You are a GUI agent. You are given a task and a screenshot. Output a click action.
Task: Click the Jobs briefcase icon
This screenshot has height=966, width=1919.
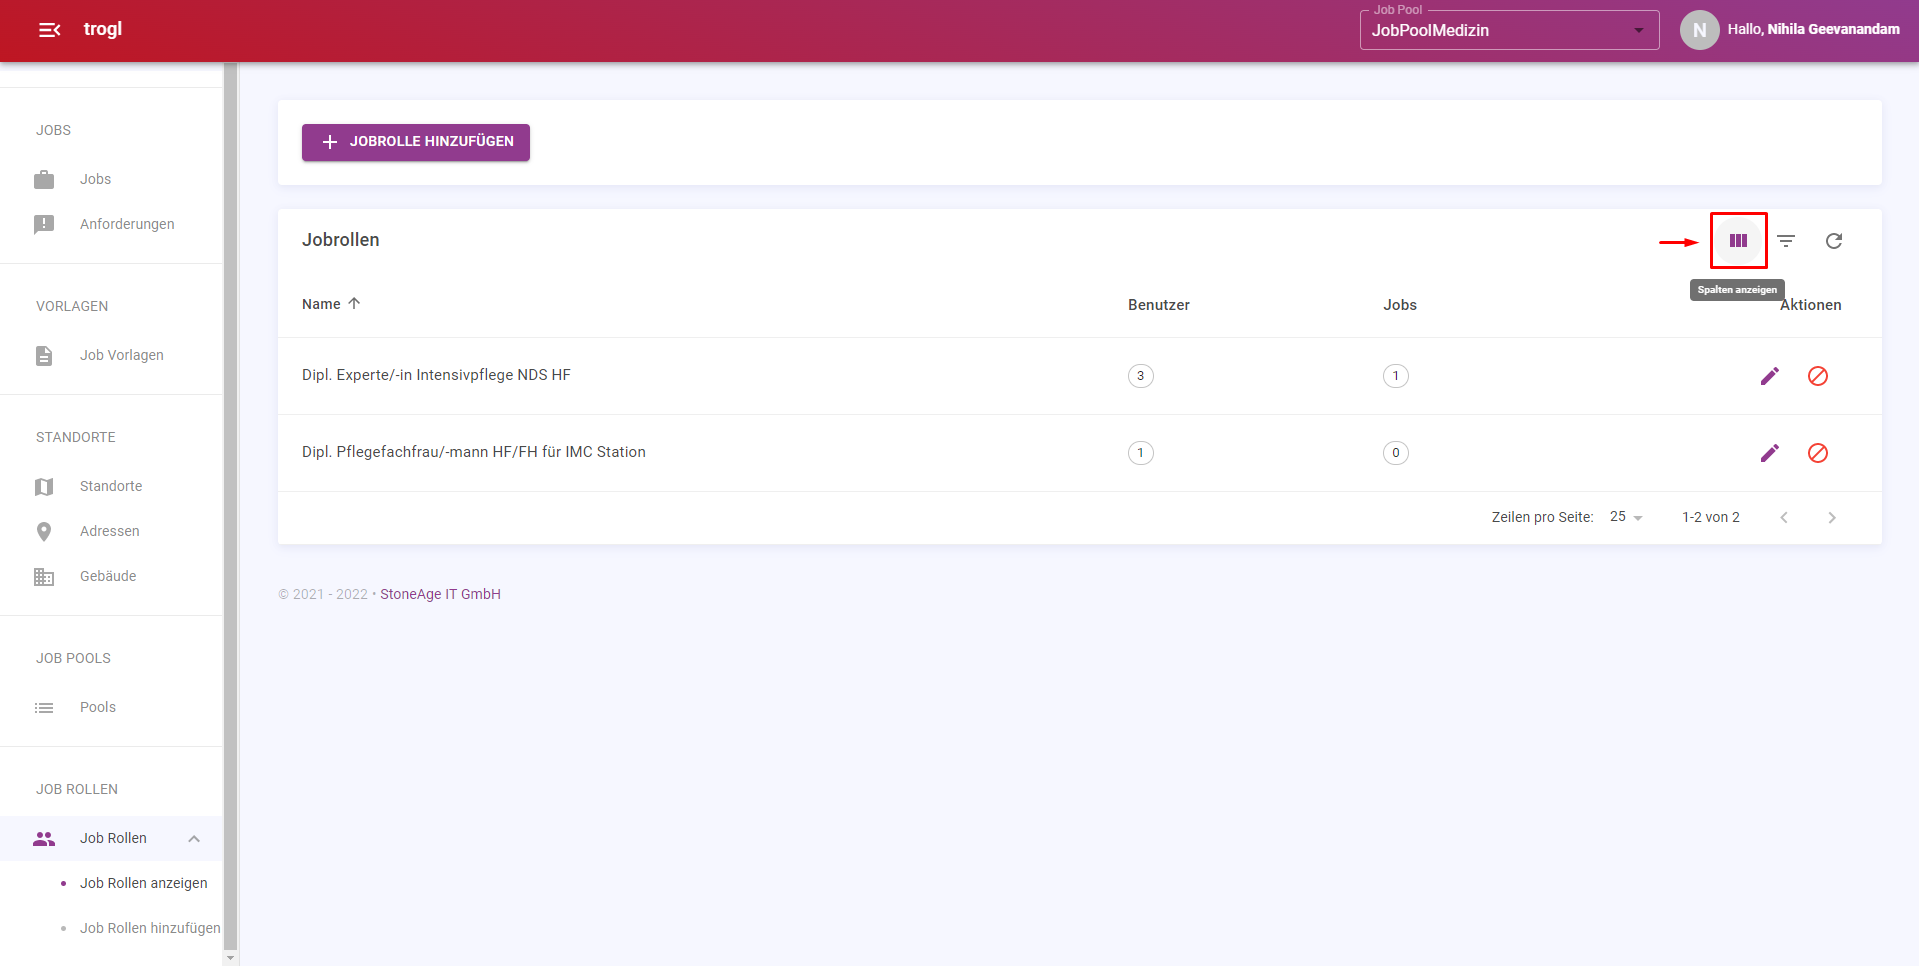coord(44,180)
